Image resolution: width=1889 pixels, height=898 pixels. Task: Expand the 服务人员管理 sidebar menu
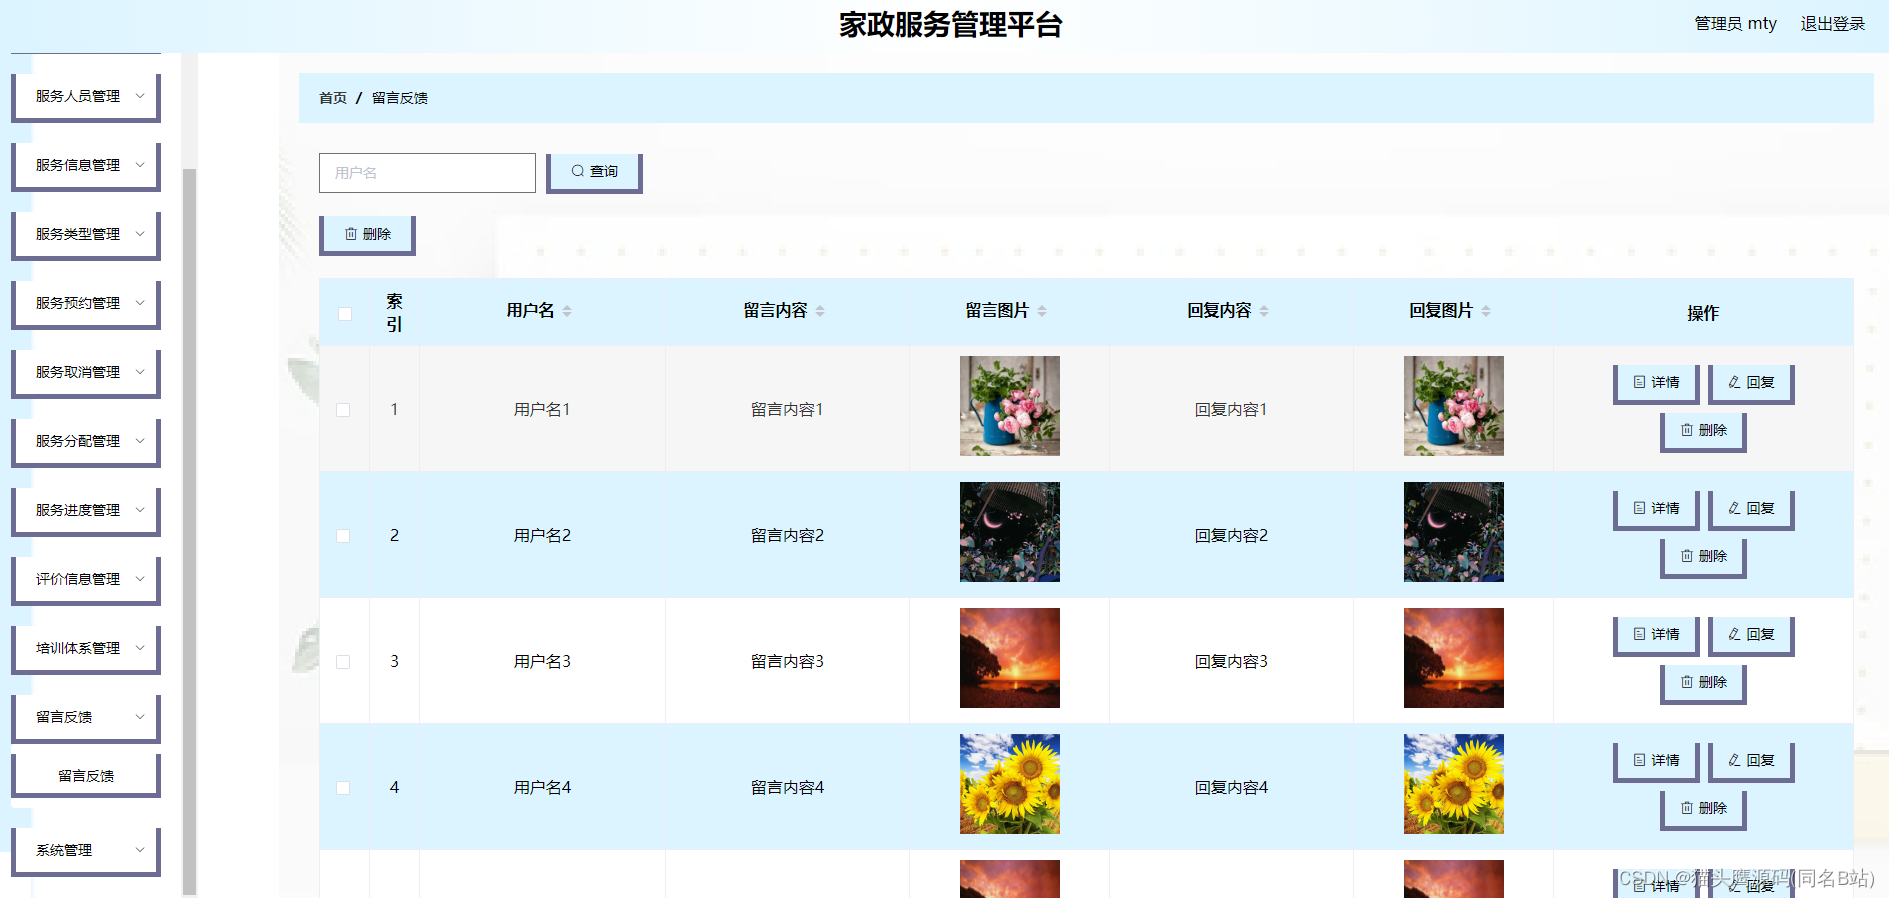click(86, 97)
